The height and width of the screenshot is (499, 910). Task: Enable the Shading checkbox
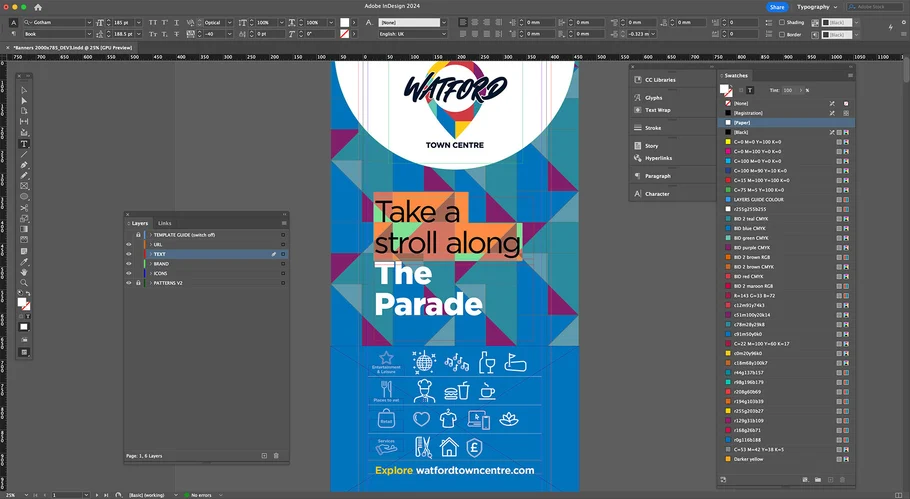click(x=782, y=23)
